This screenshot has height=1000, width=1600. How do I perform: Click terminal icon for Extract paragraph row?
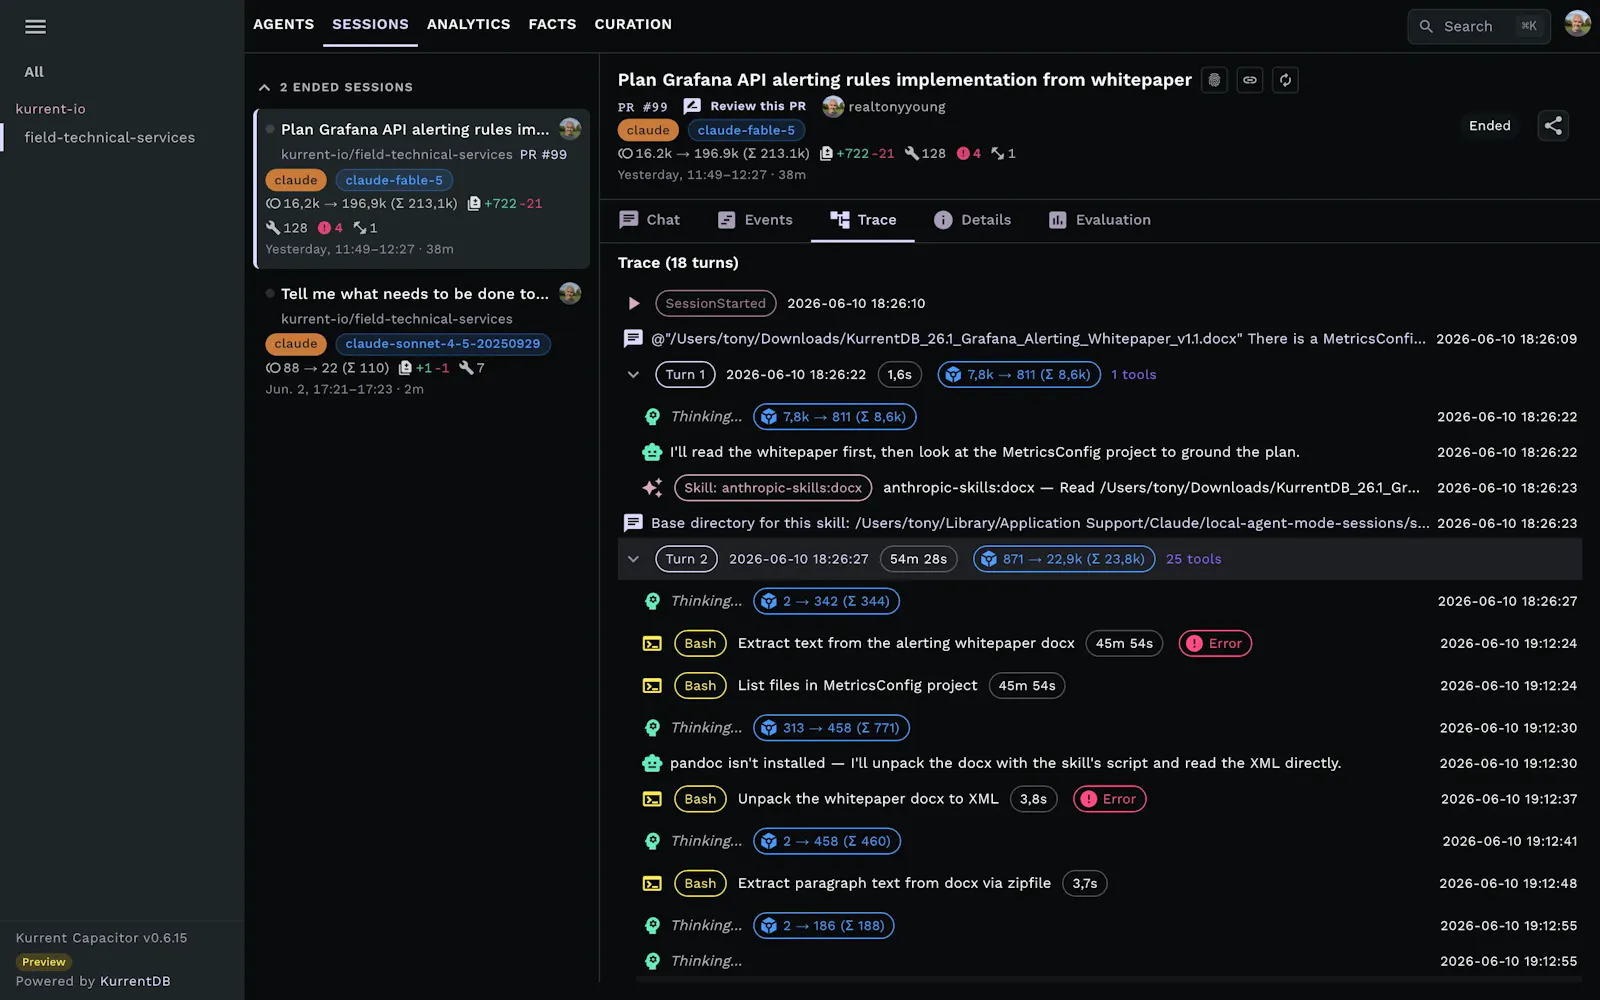(x=652, y=884)
